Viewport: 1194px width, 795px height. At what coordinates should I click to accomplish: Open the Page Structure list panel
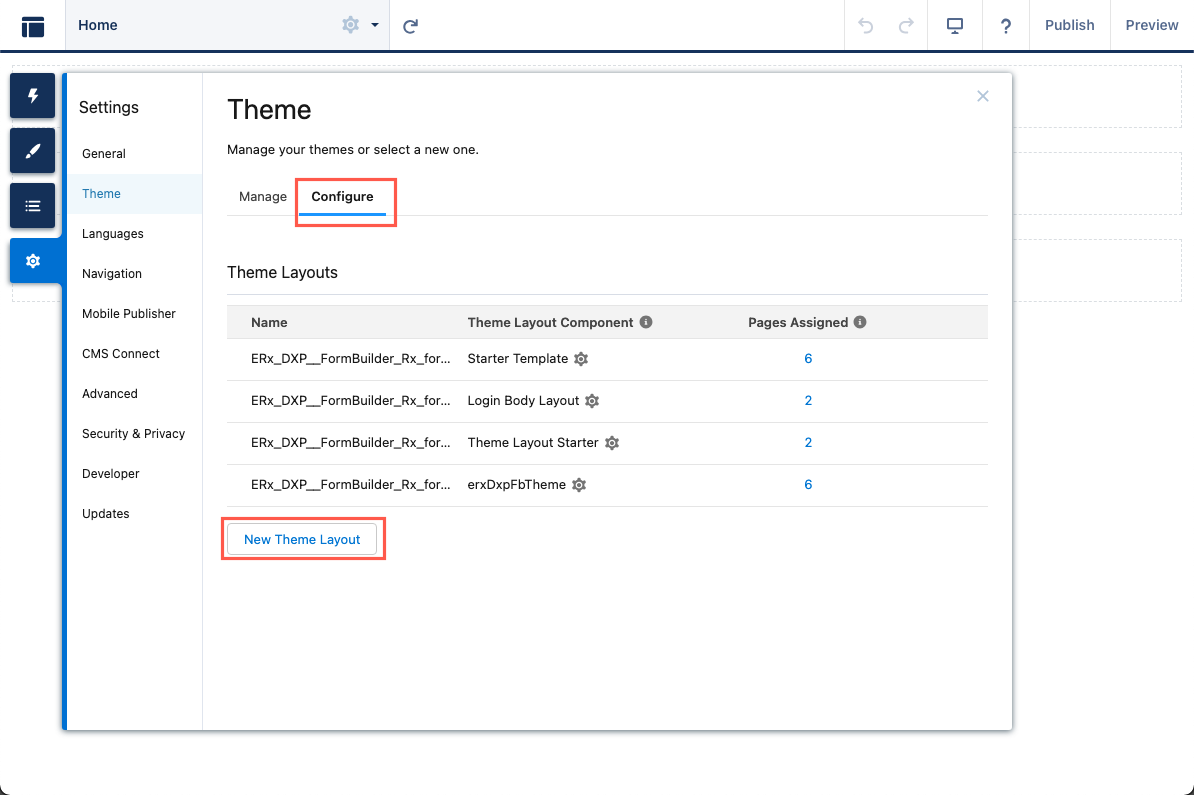tap(33, 206)
